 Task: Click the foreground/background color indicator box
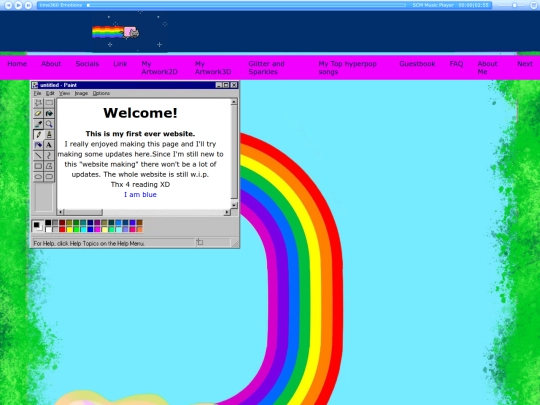(38, 226)
